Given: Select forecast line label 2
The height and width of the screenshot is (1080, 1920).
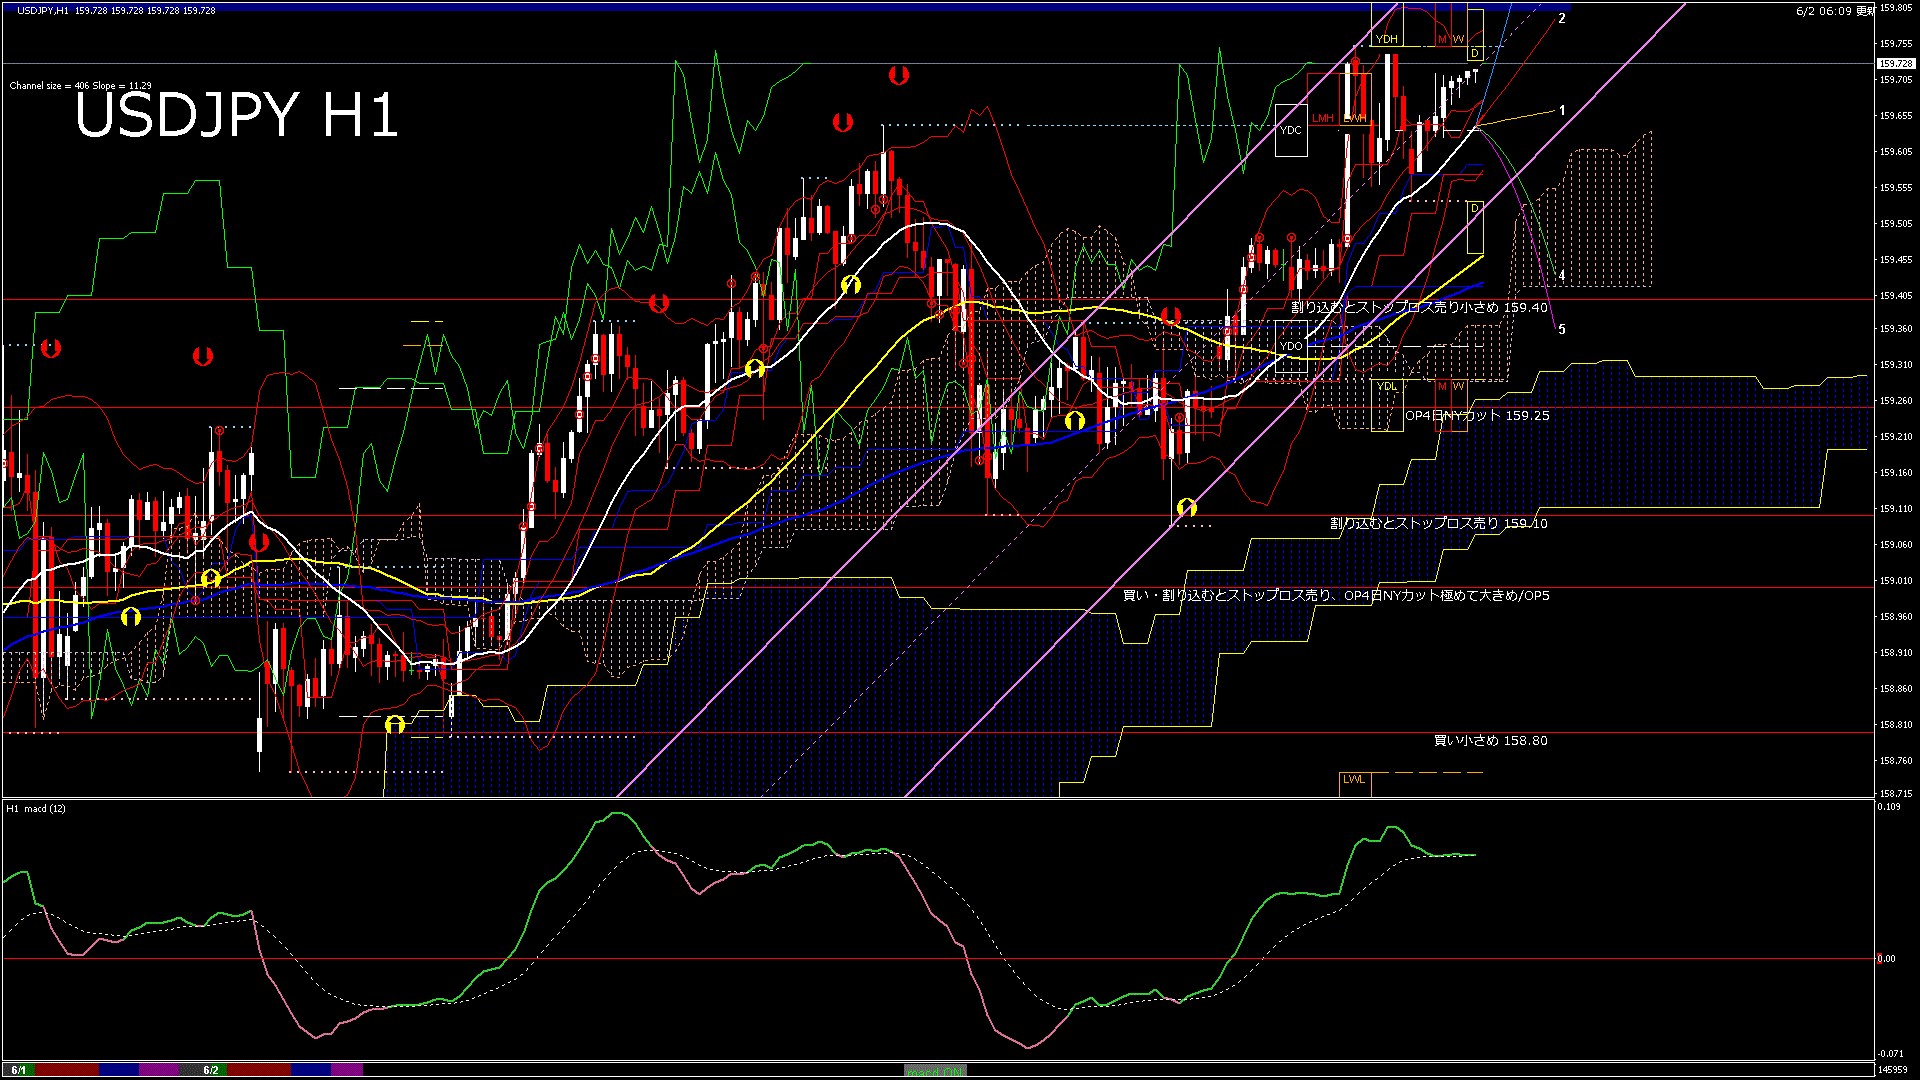Looking at the screenshot, I should 1562,19.
